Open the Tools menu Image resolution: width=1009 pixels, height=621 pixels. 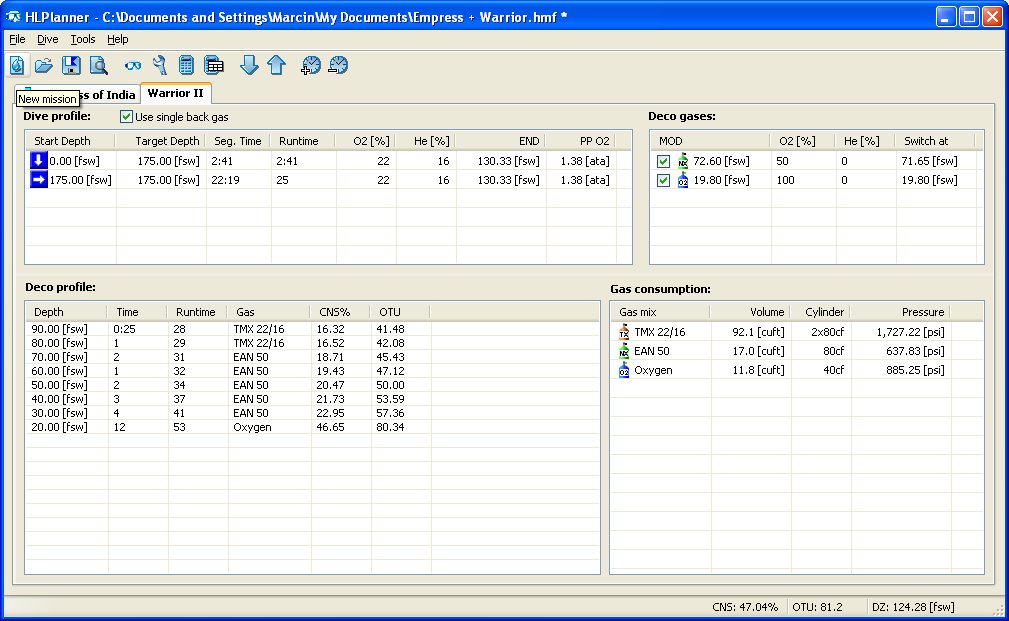83,39
